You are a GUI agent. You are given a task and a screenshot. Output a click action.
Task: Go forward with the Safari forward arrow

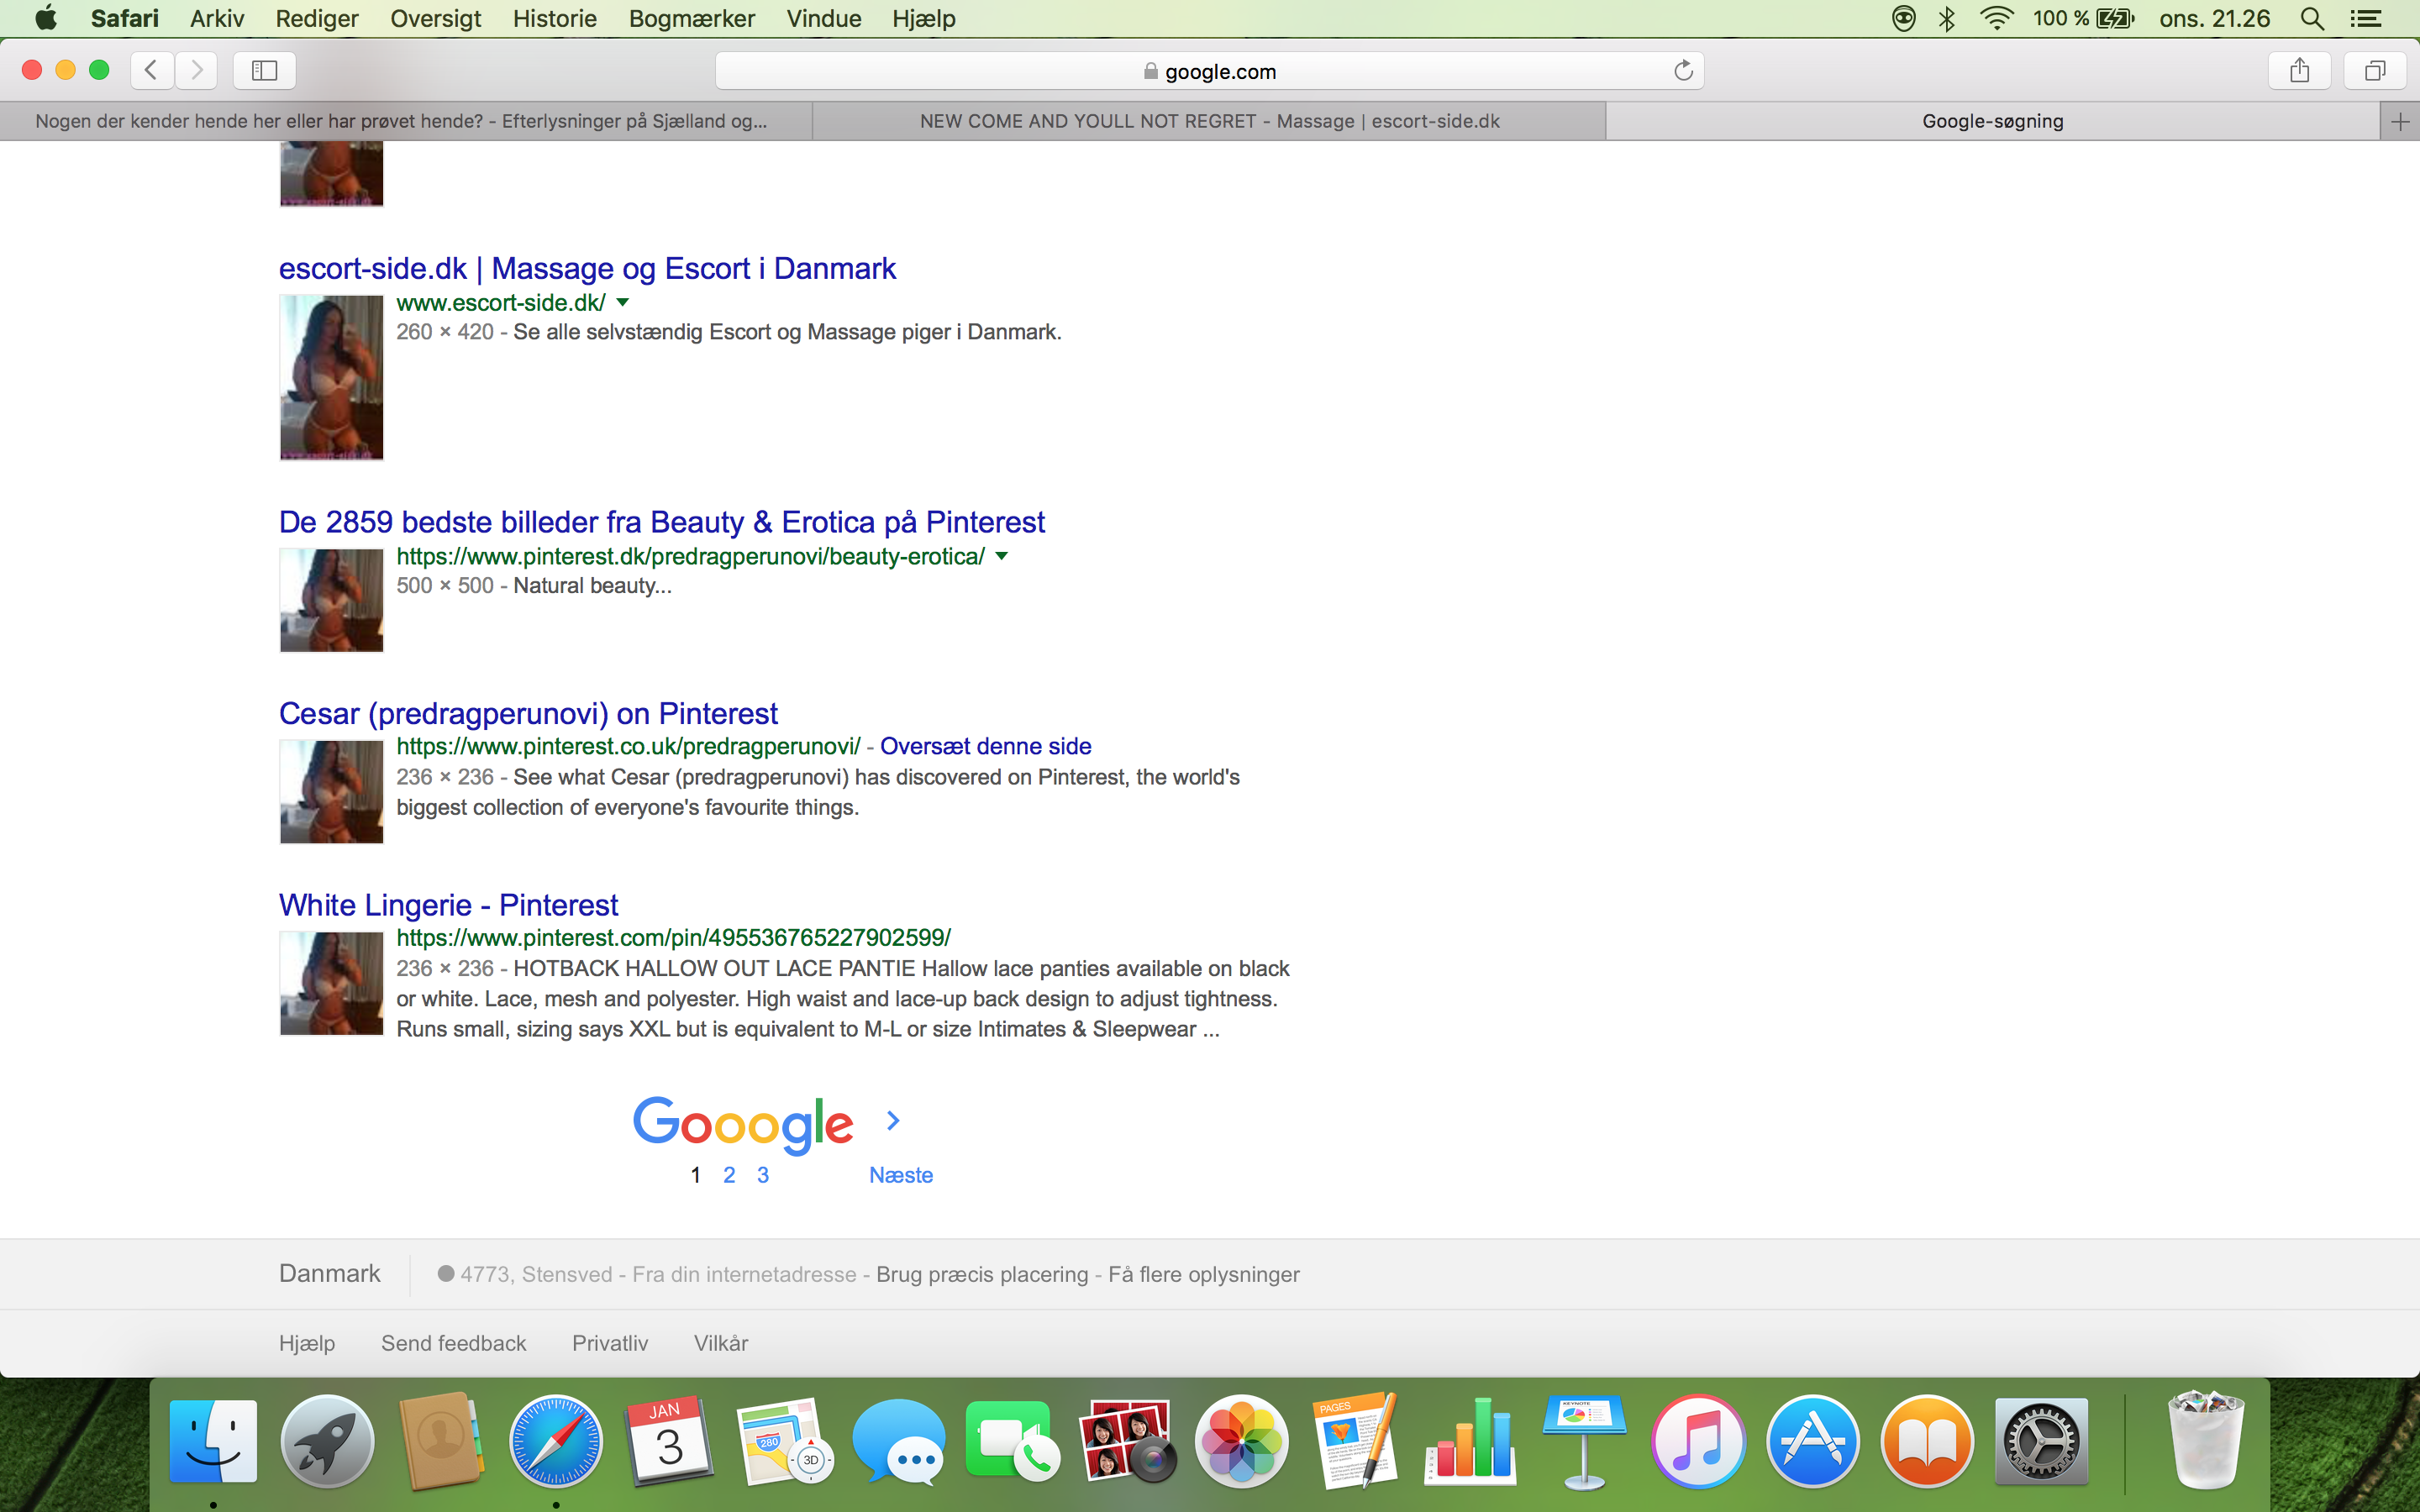point(197,70)
